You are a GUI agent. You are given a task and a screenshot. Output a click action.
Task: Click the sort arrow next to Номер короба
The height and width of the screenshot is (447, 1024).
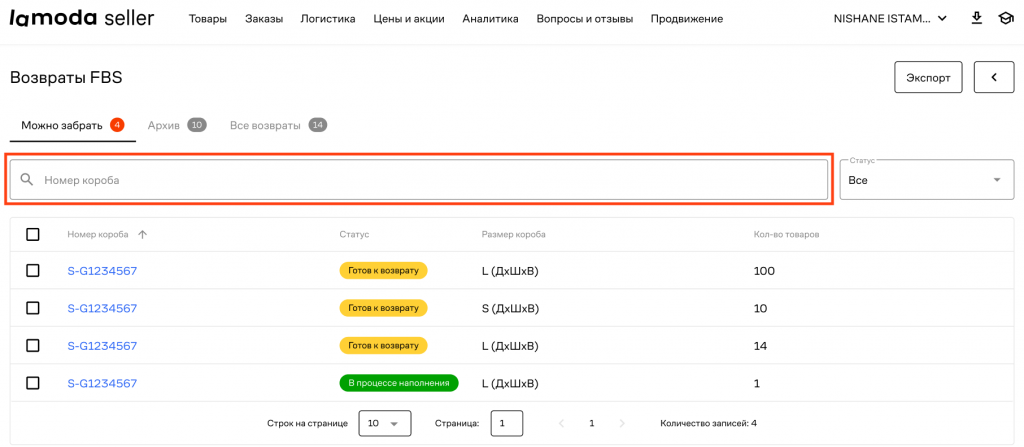coord(143,234)
